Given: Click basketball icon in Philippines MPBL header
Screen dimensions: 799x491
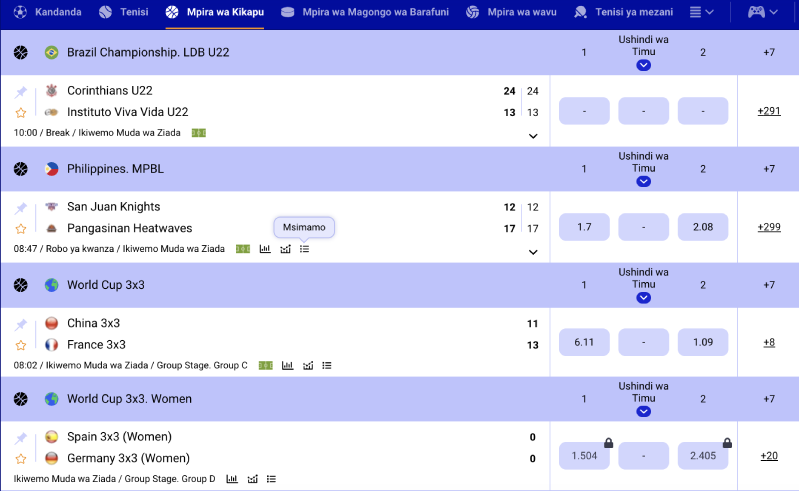Looking at the screenshot, I should [21, 169].
